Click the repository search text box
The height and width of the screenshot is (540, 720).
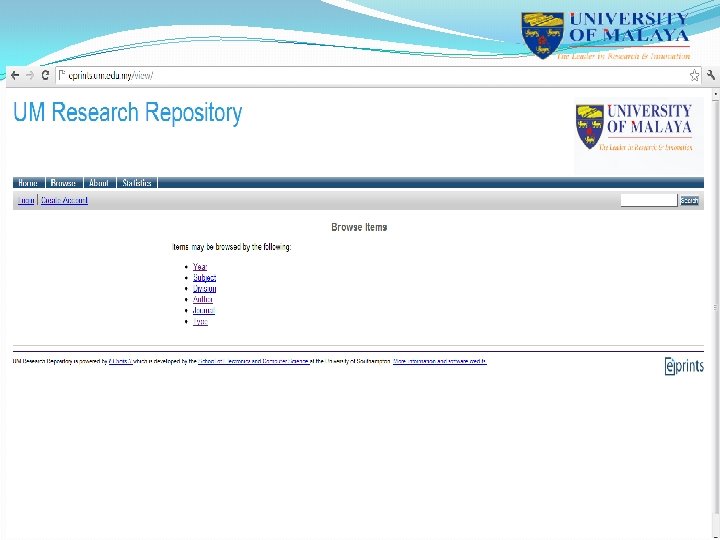click(x=649, y=200)
